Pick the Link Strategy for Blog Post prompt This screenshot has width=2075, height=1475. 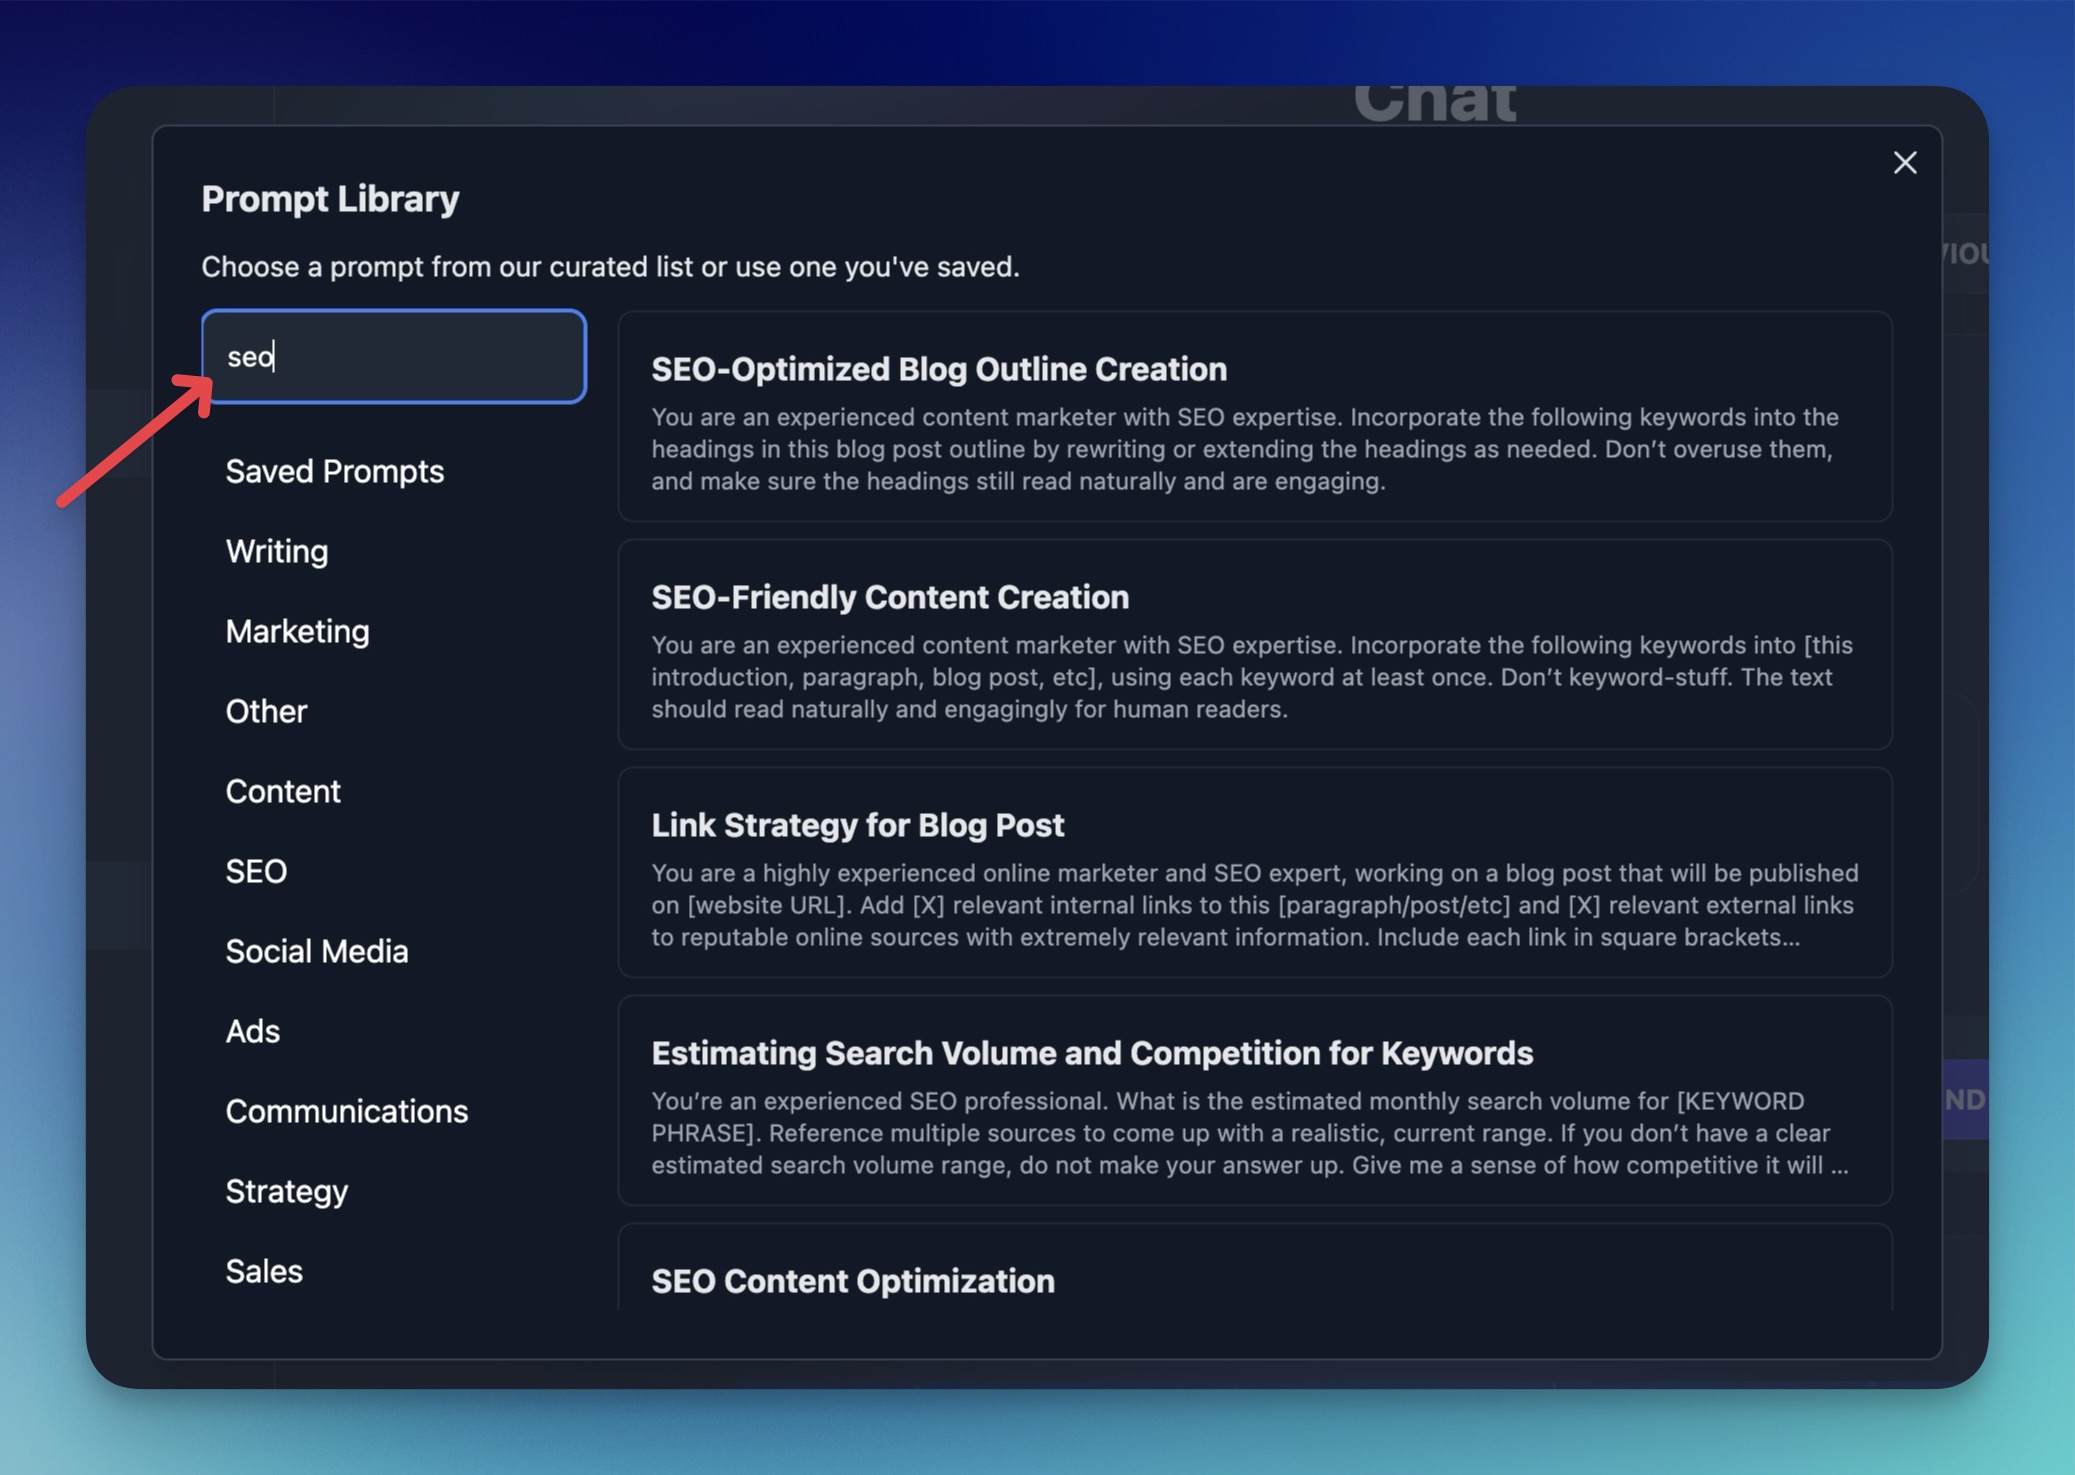857,825
